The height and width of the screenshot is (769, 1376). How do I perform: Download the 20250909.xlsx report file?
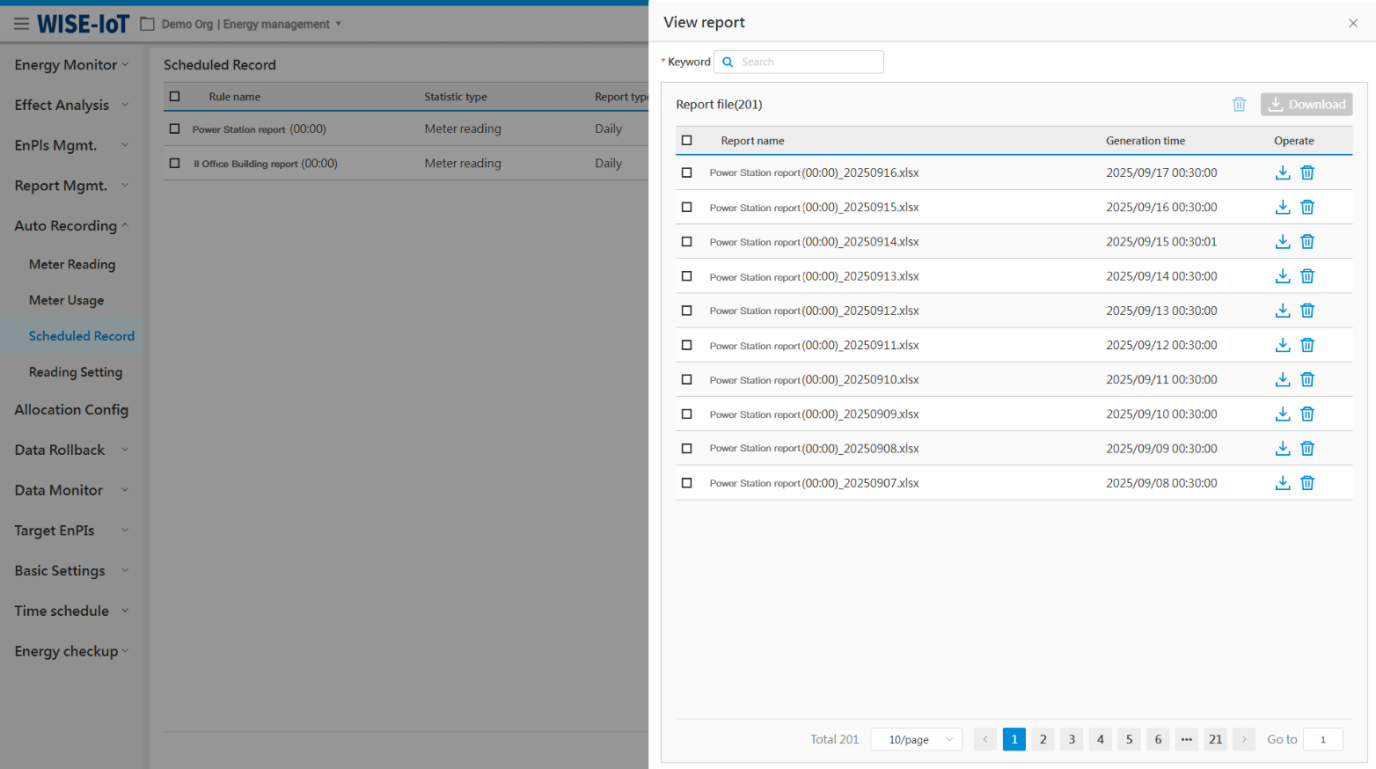1283,414
